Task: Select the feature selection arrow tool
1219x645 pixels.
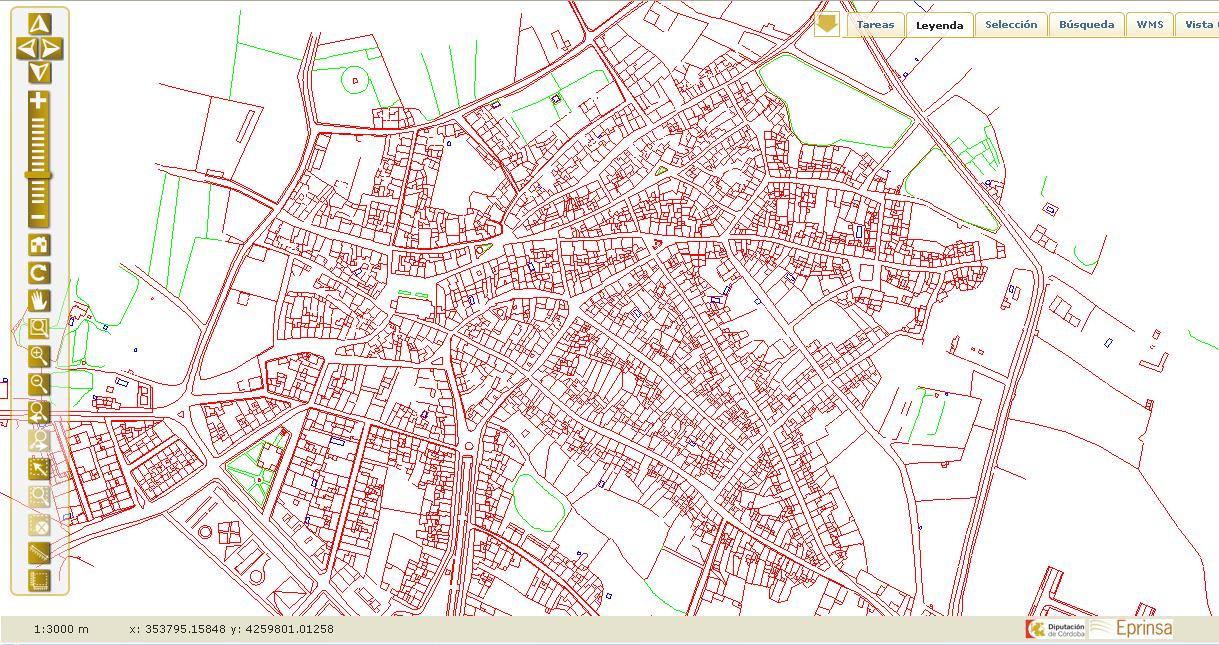Action: [38, 467]
